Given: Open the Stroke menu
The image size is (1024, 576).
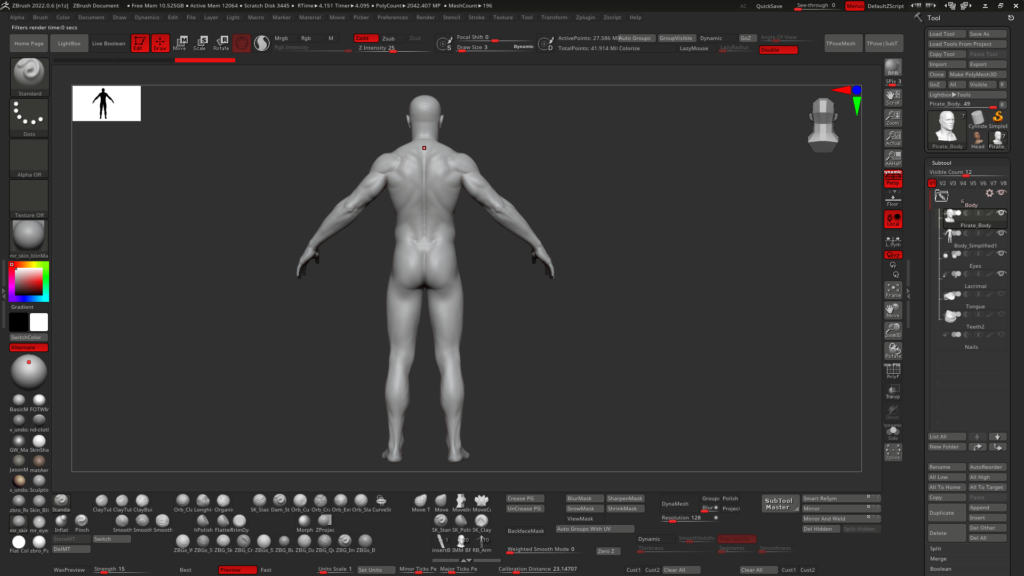Looking at the screenshot, I should (476, 17).
